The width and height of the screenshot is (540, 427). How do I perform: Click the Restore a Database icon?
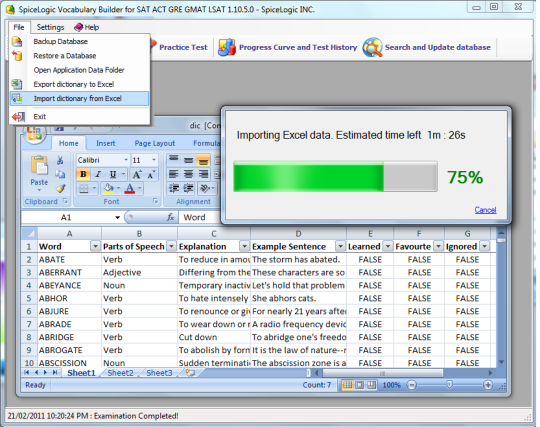click(x=17, y=56)
